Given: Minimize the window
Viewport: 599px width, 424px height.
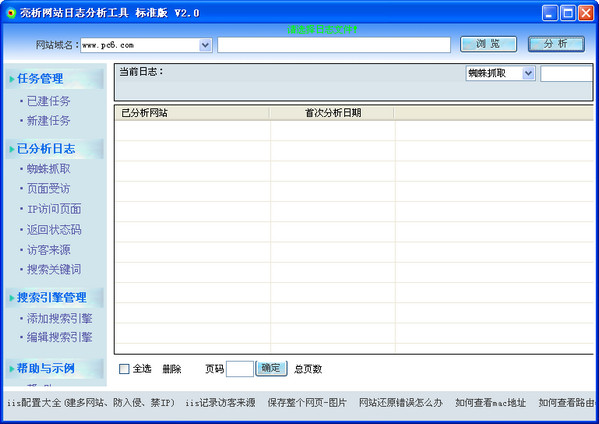Looking at the screenshot, I should (550, 13).
